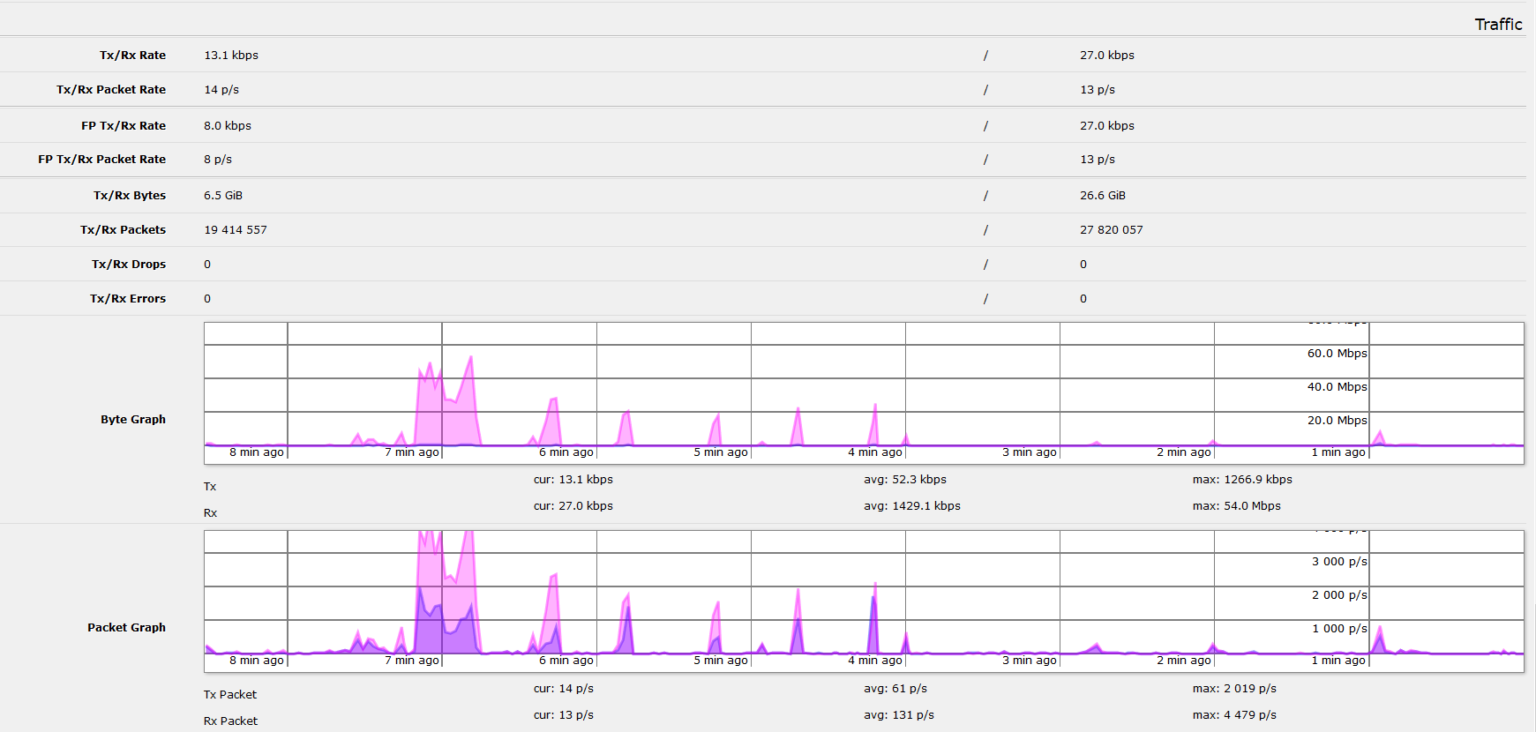This screenshot has width=1536, height=732.
Task: Select the 13.1 kbps Tx rate value
Action: pyautogui.click(x=230, y=55)
